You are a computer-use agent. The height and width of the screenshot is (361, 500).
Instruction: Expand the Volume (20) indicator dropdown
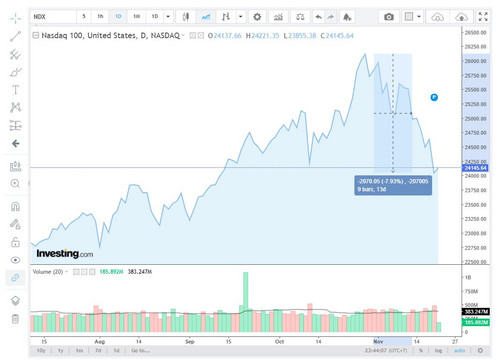pyautogui.click(x=66, y=272)
